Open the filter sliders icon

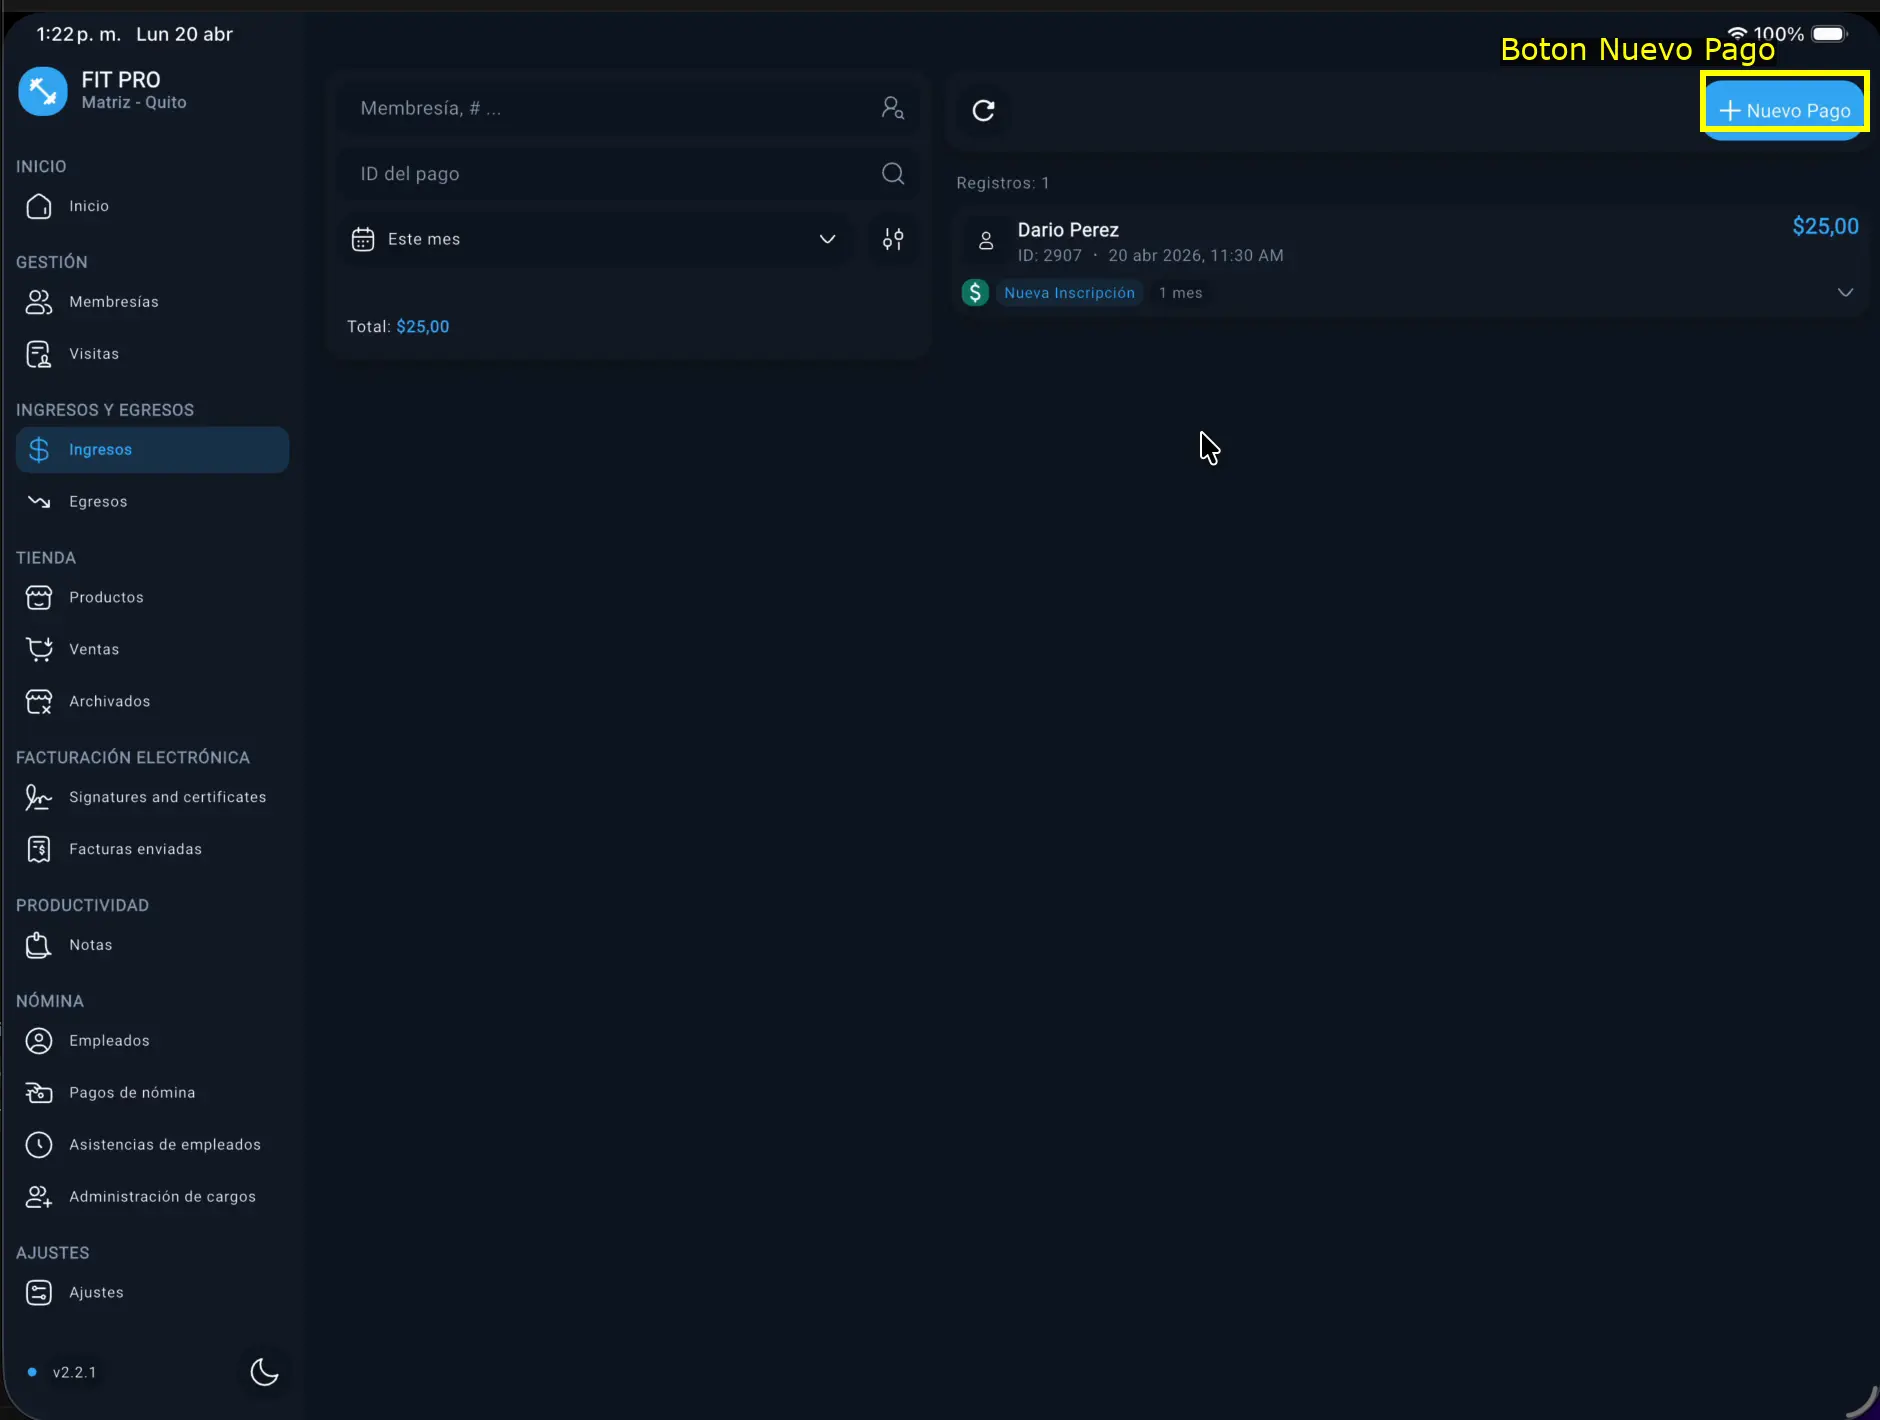tap(893, 239)
